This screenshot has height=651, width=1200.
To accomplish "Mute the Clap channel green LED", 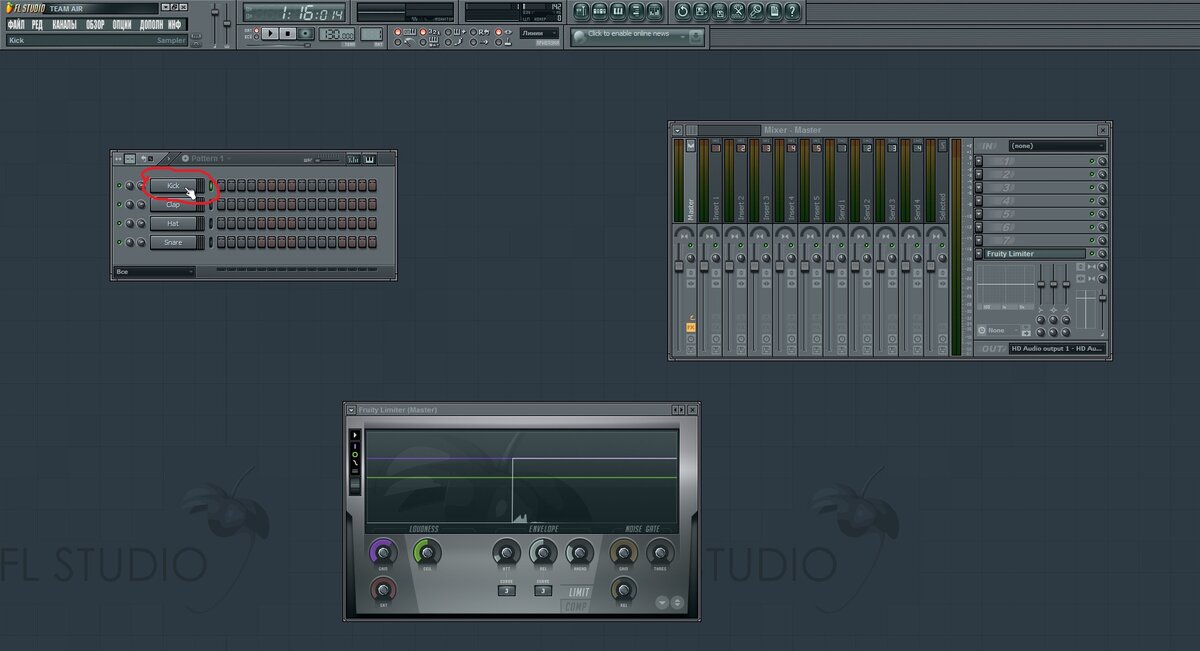I will pyautogui.click(x=119, y=205).
